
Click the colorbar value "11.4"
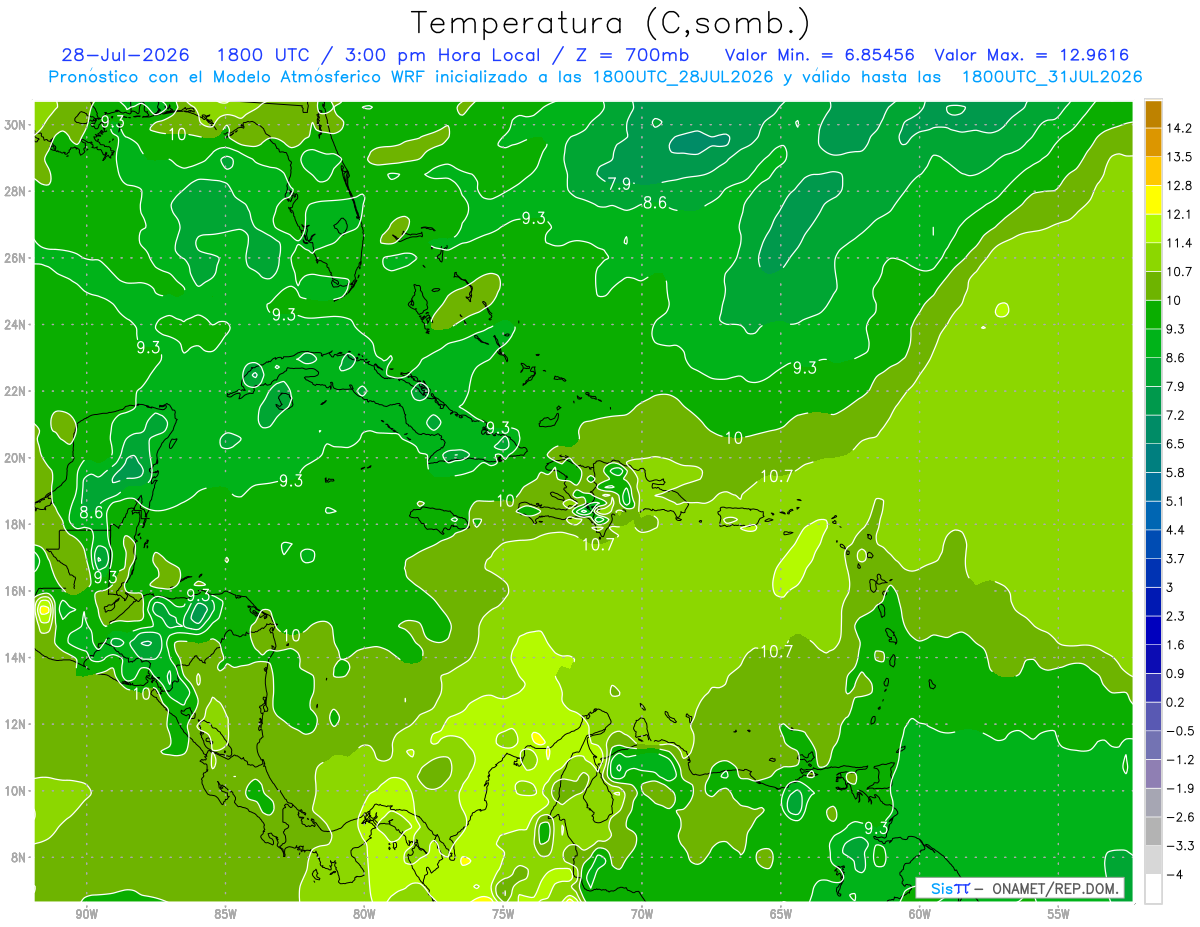pos(1179,243)
